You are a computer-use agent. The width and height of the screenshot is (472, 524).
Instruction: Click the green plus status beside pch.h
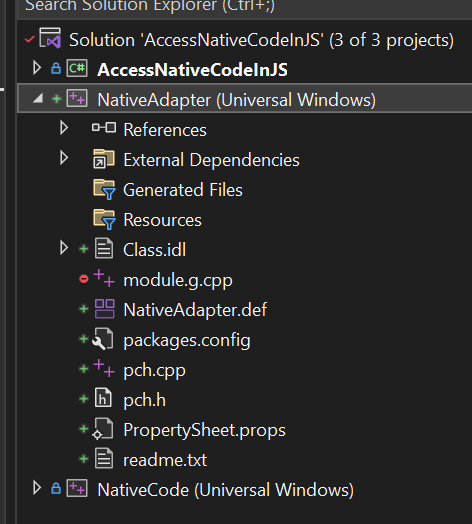(84, 399)
